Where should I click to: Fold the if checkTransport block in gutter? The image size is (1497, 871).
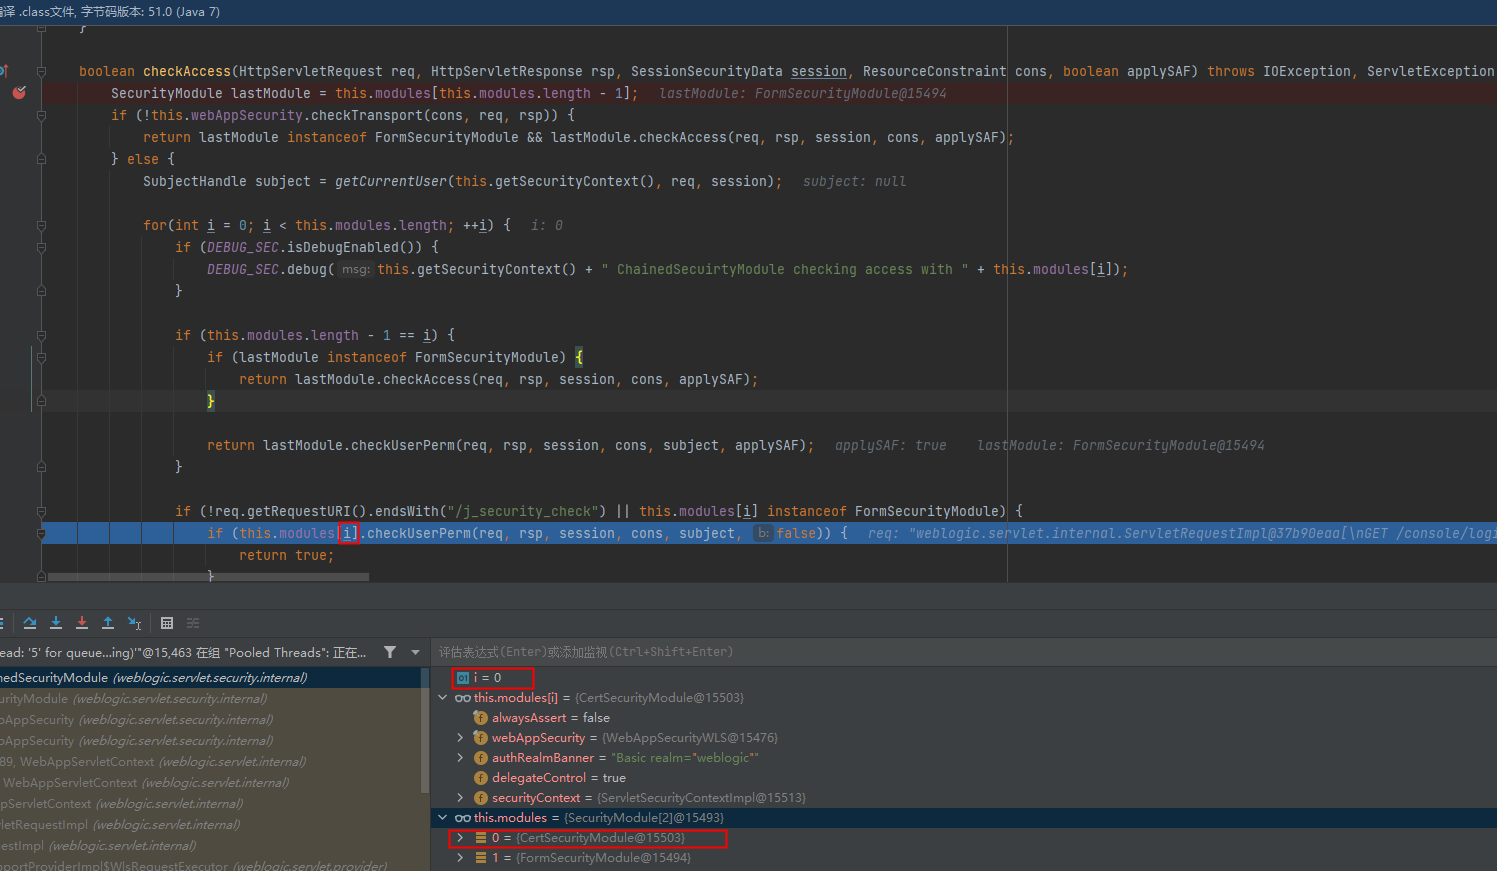(x=41, y=115)
